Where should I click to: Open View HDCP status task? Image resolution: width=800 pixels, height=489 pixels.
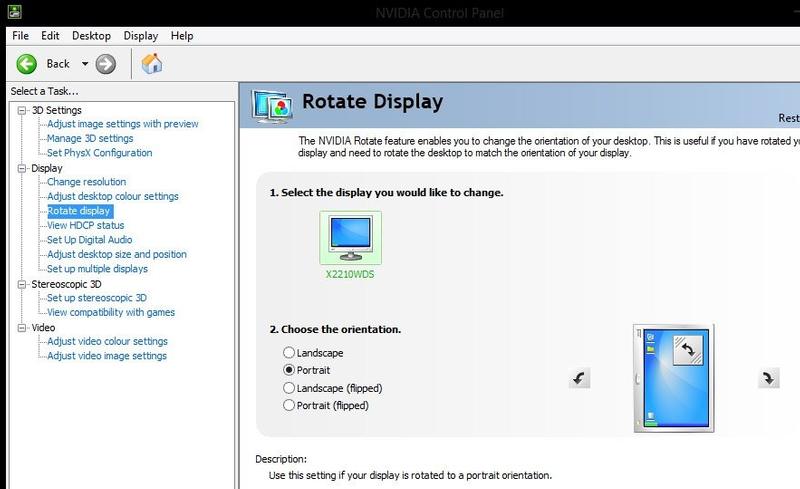[x=85, y=225]
